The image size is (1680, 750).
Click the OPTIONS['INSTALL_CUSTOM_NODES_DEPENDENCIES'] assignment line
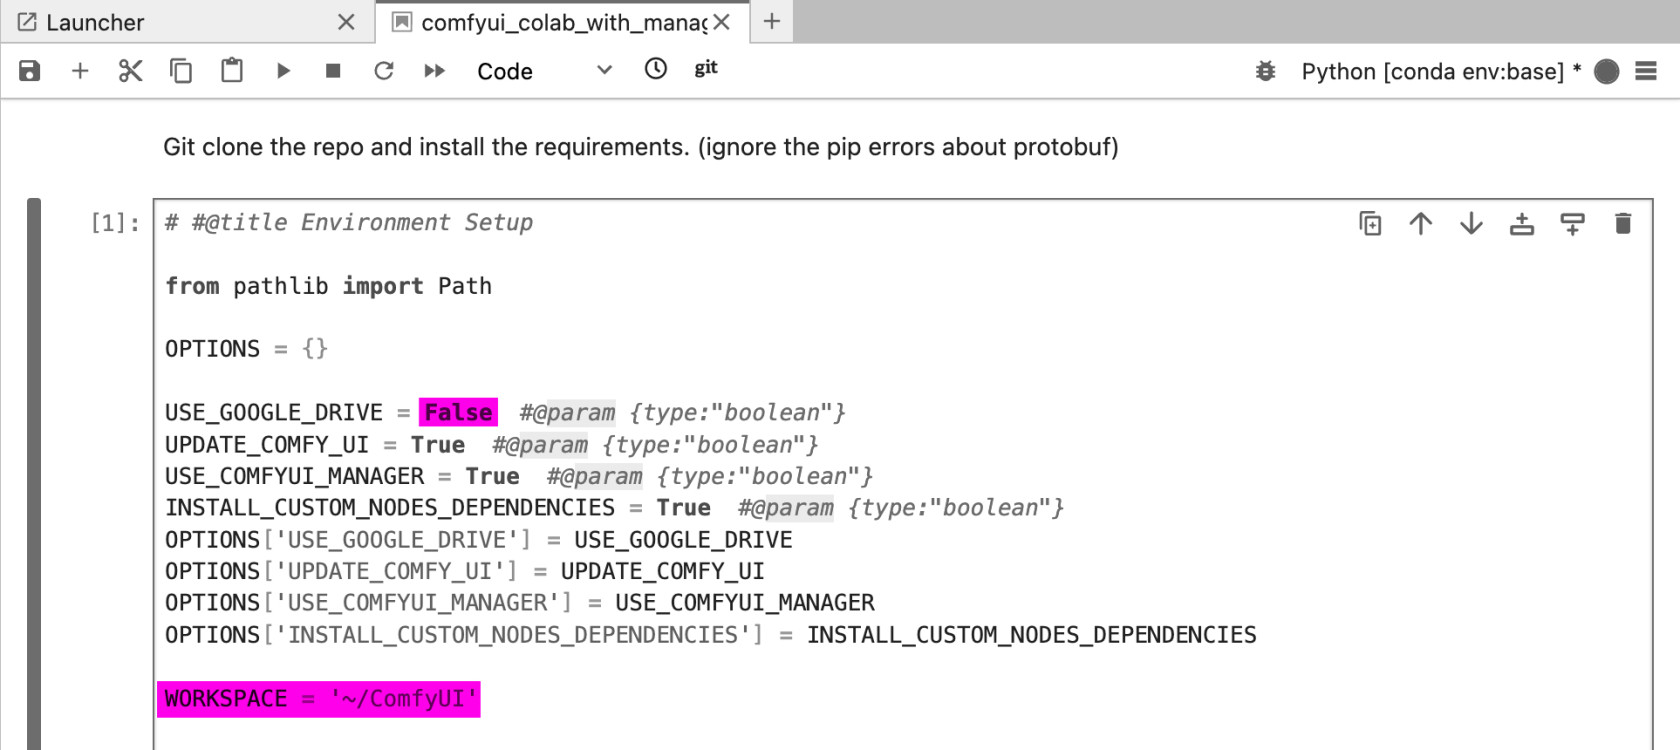[x=710, y=635]
